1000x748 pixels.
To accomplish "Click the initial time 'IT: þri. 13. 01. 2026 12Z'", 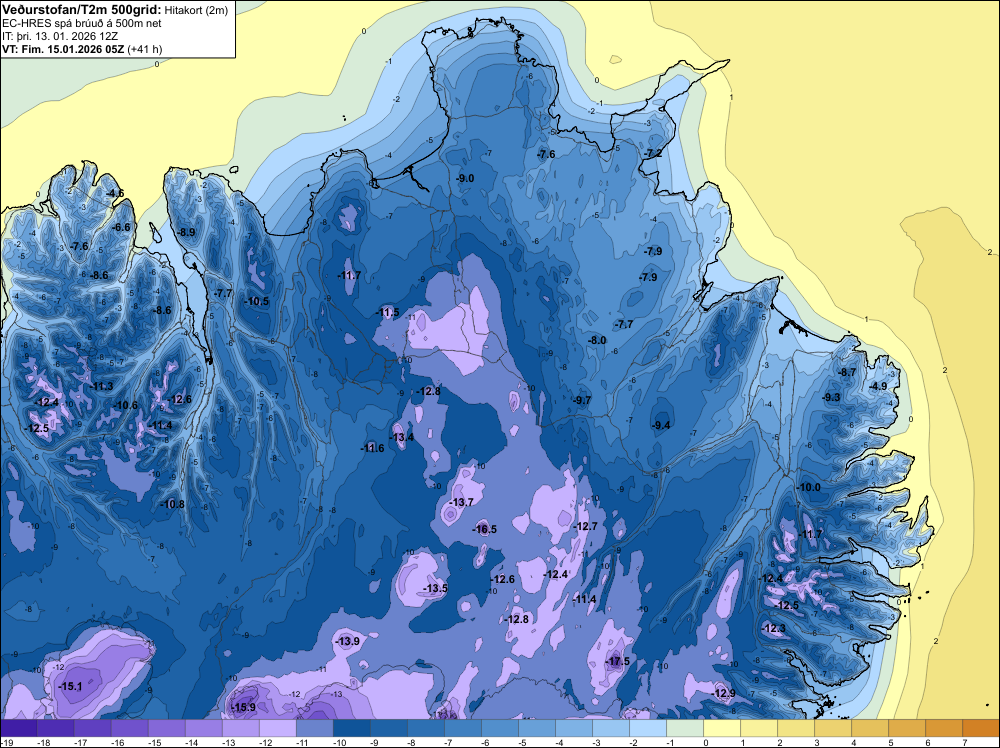I will [x=60, y=36].
